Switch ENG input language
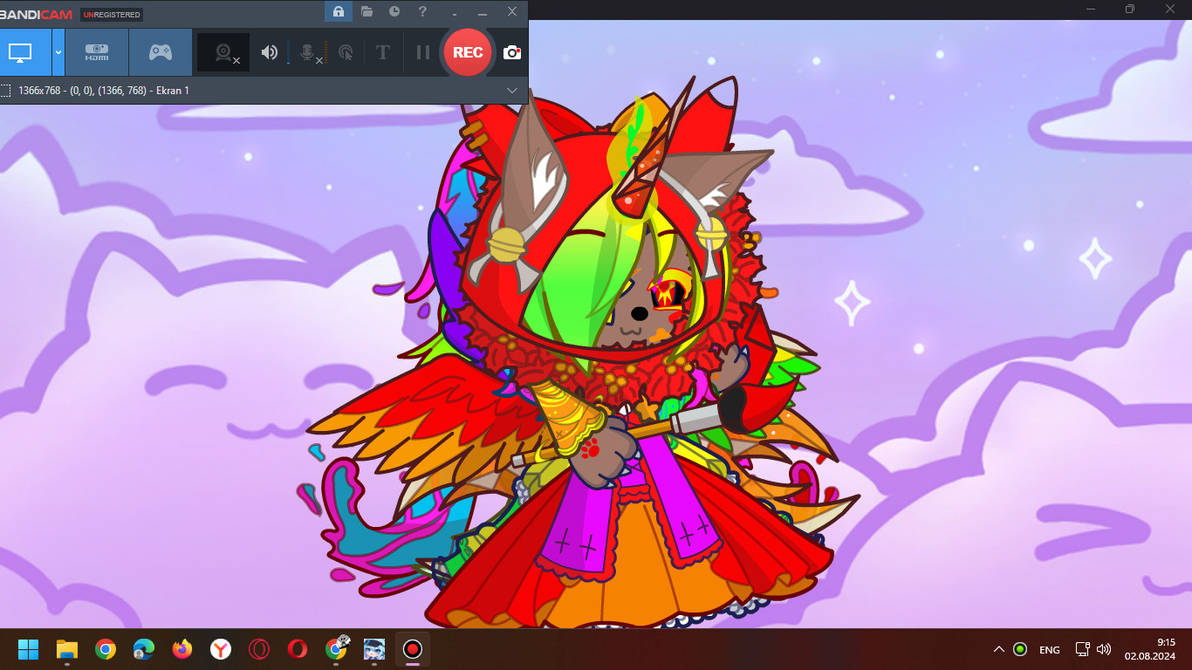The image size is (1192, 670). pos(1050,650)
